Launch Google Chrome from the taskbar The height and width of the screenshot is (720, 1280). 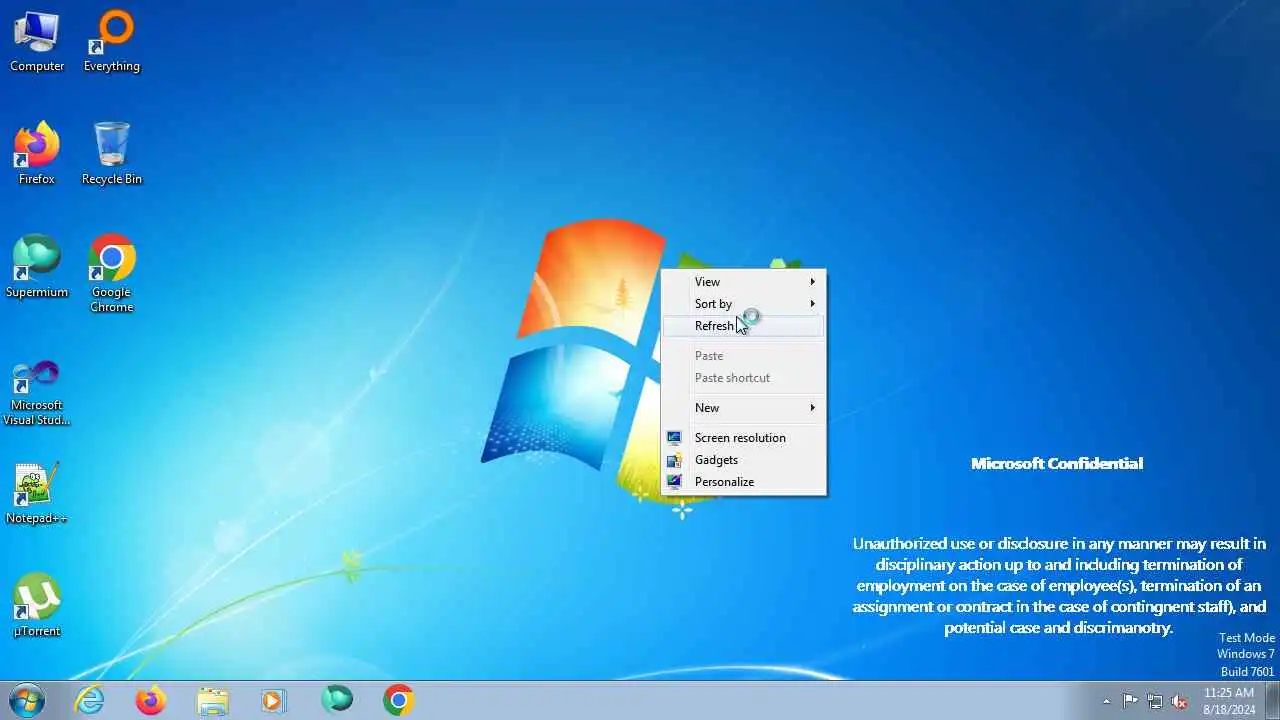pyautogui.click(x=398, y=701)
